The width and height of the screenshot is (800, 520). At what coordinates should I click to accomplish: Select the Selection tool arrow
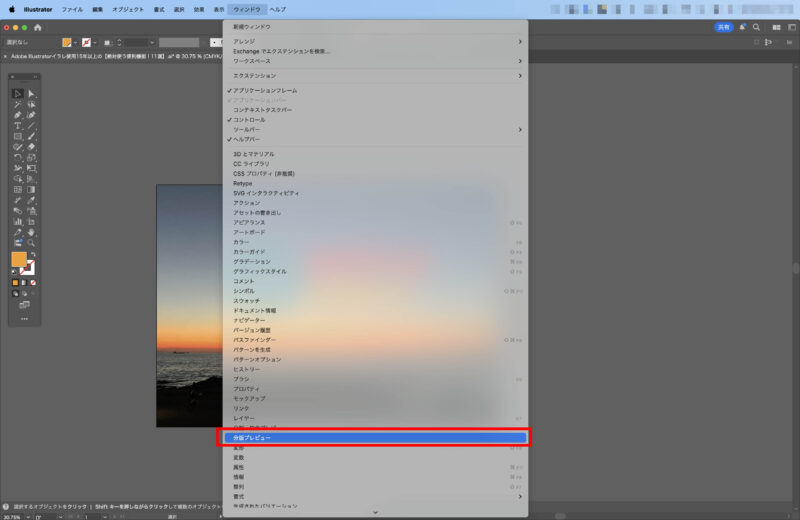17,93
